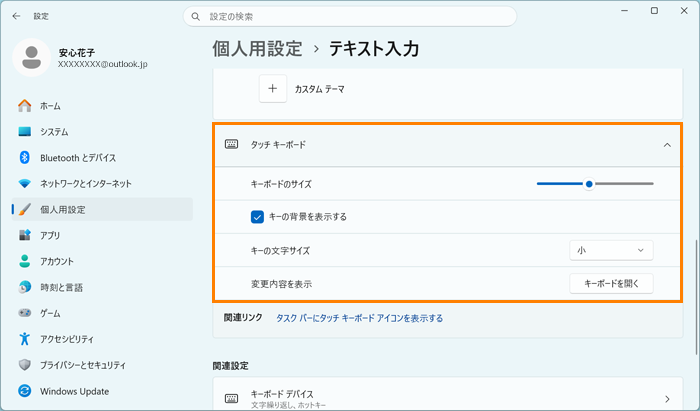Click the アプリ icon in sidebar

click(x=25, y=235)
